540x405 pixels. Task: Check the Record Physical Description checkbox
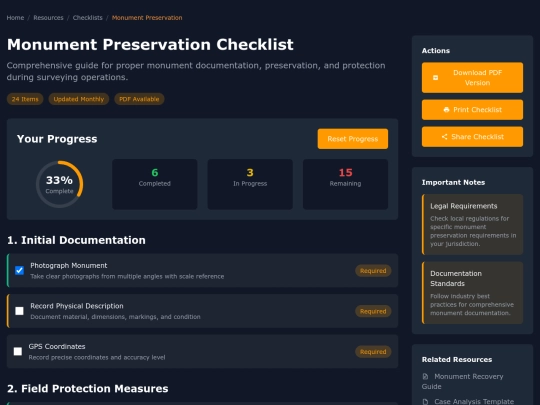tap(19, 311)
